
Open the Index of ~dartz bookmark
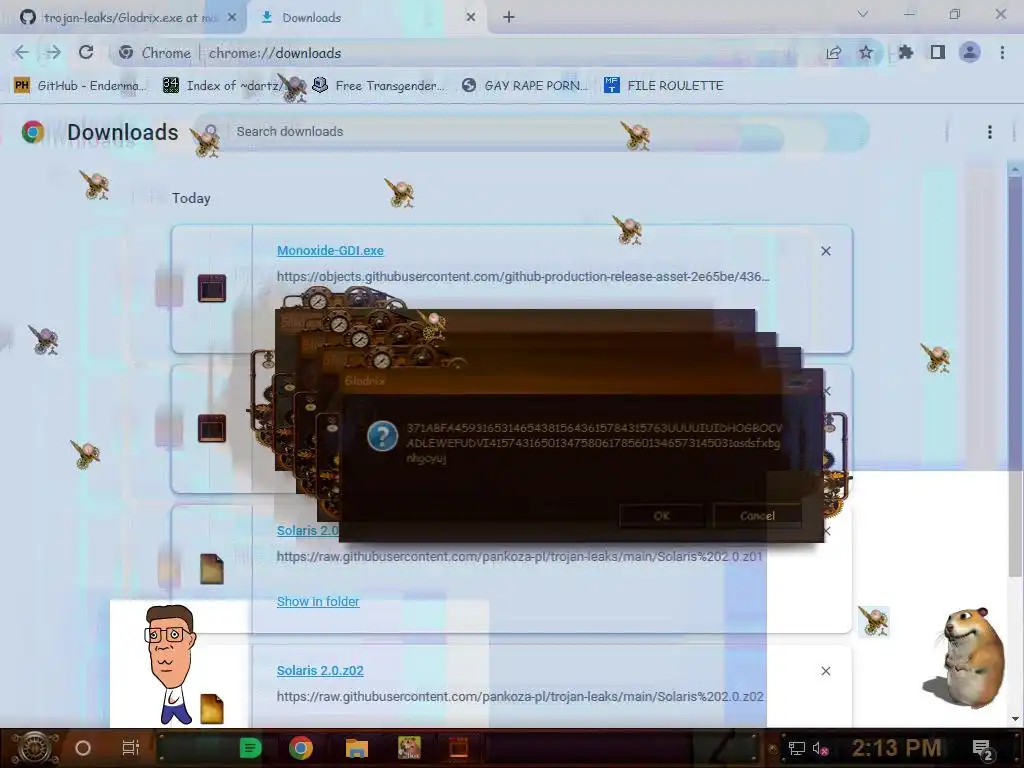[x=224, y=86]
